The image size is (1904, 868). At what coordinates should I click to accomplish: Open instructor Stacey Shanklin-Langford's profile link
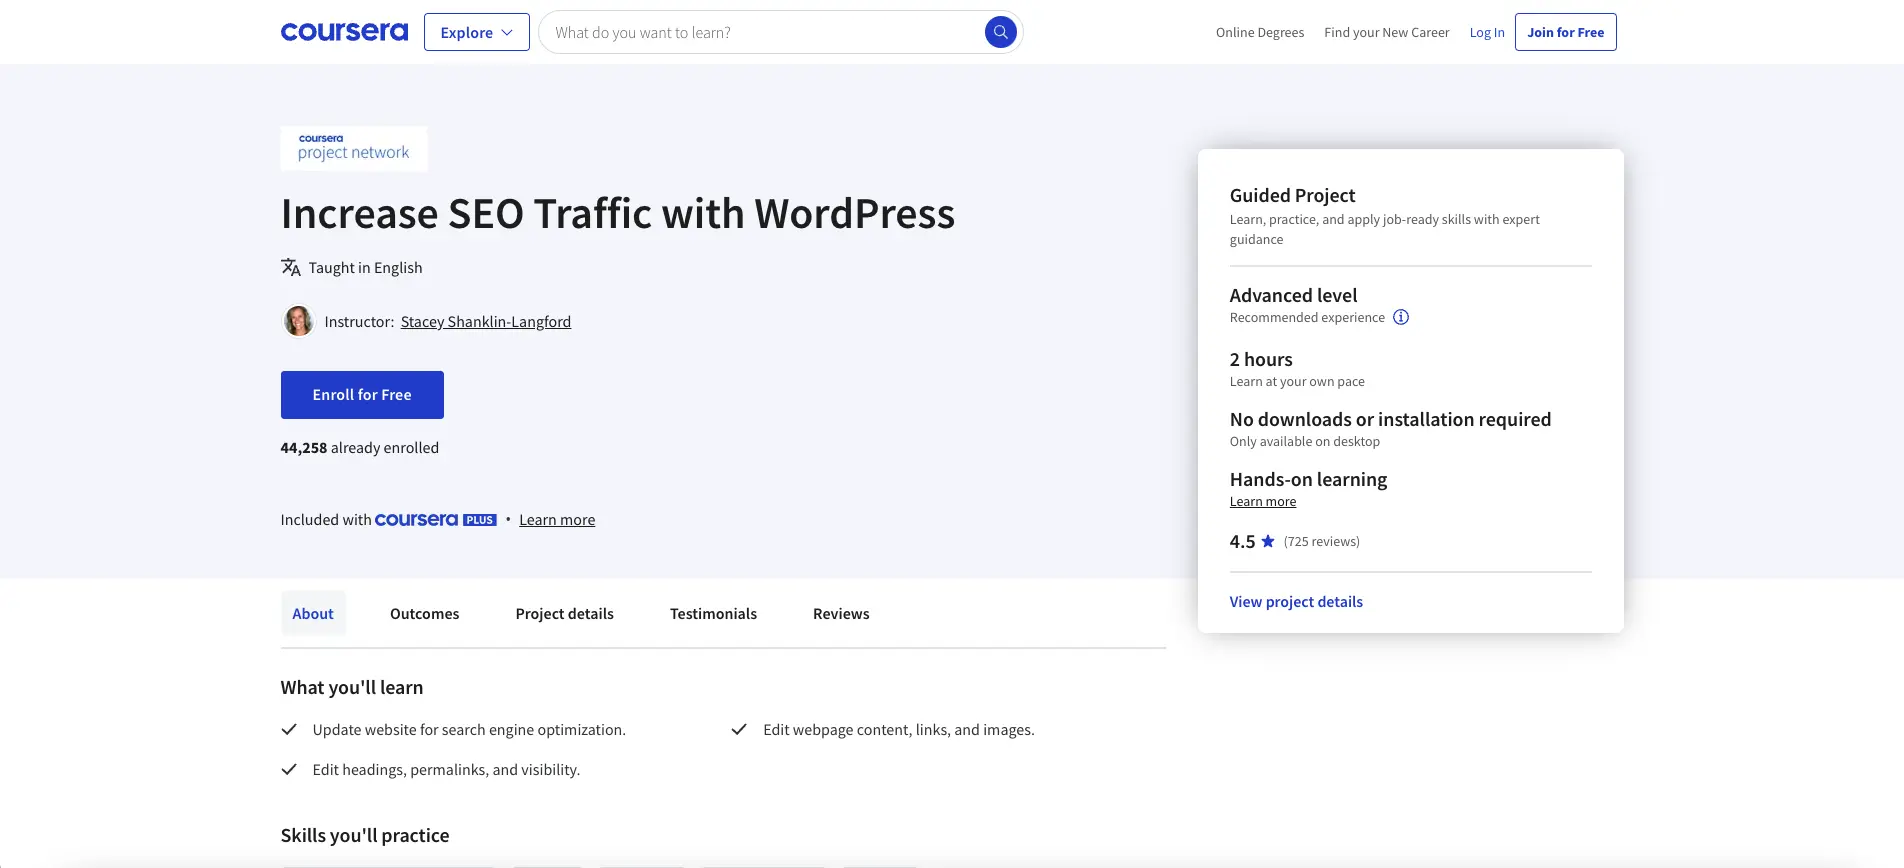[486, 321]
